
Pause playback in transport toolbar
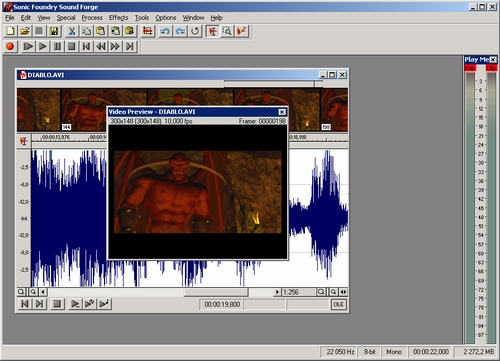pyautogui.click(x=57, y=46)
